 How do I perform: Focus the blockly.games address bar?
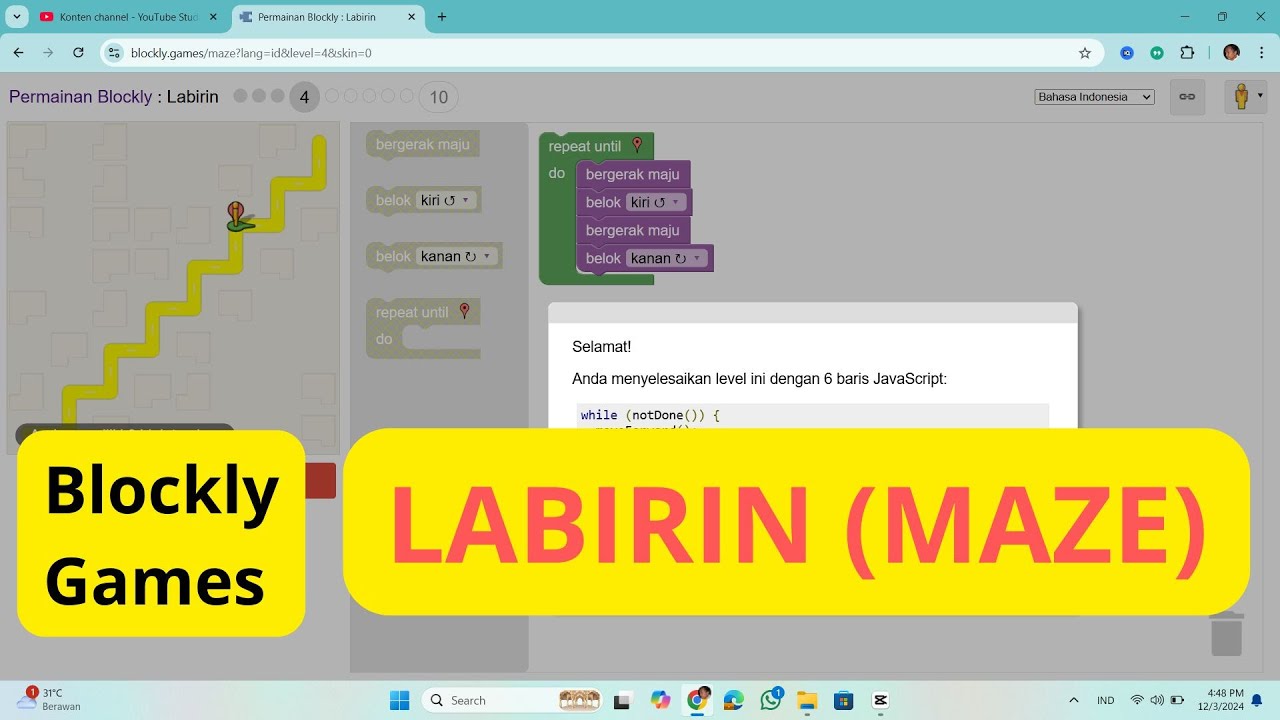click(600, 53)
